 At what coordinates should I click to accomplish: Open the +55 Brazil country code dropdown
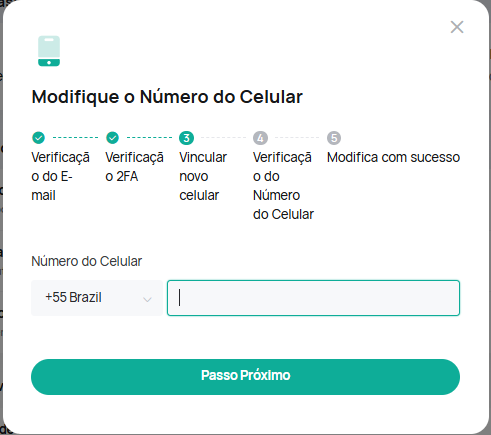97,298
